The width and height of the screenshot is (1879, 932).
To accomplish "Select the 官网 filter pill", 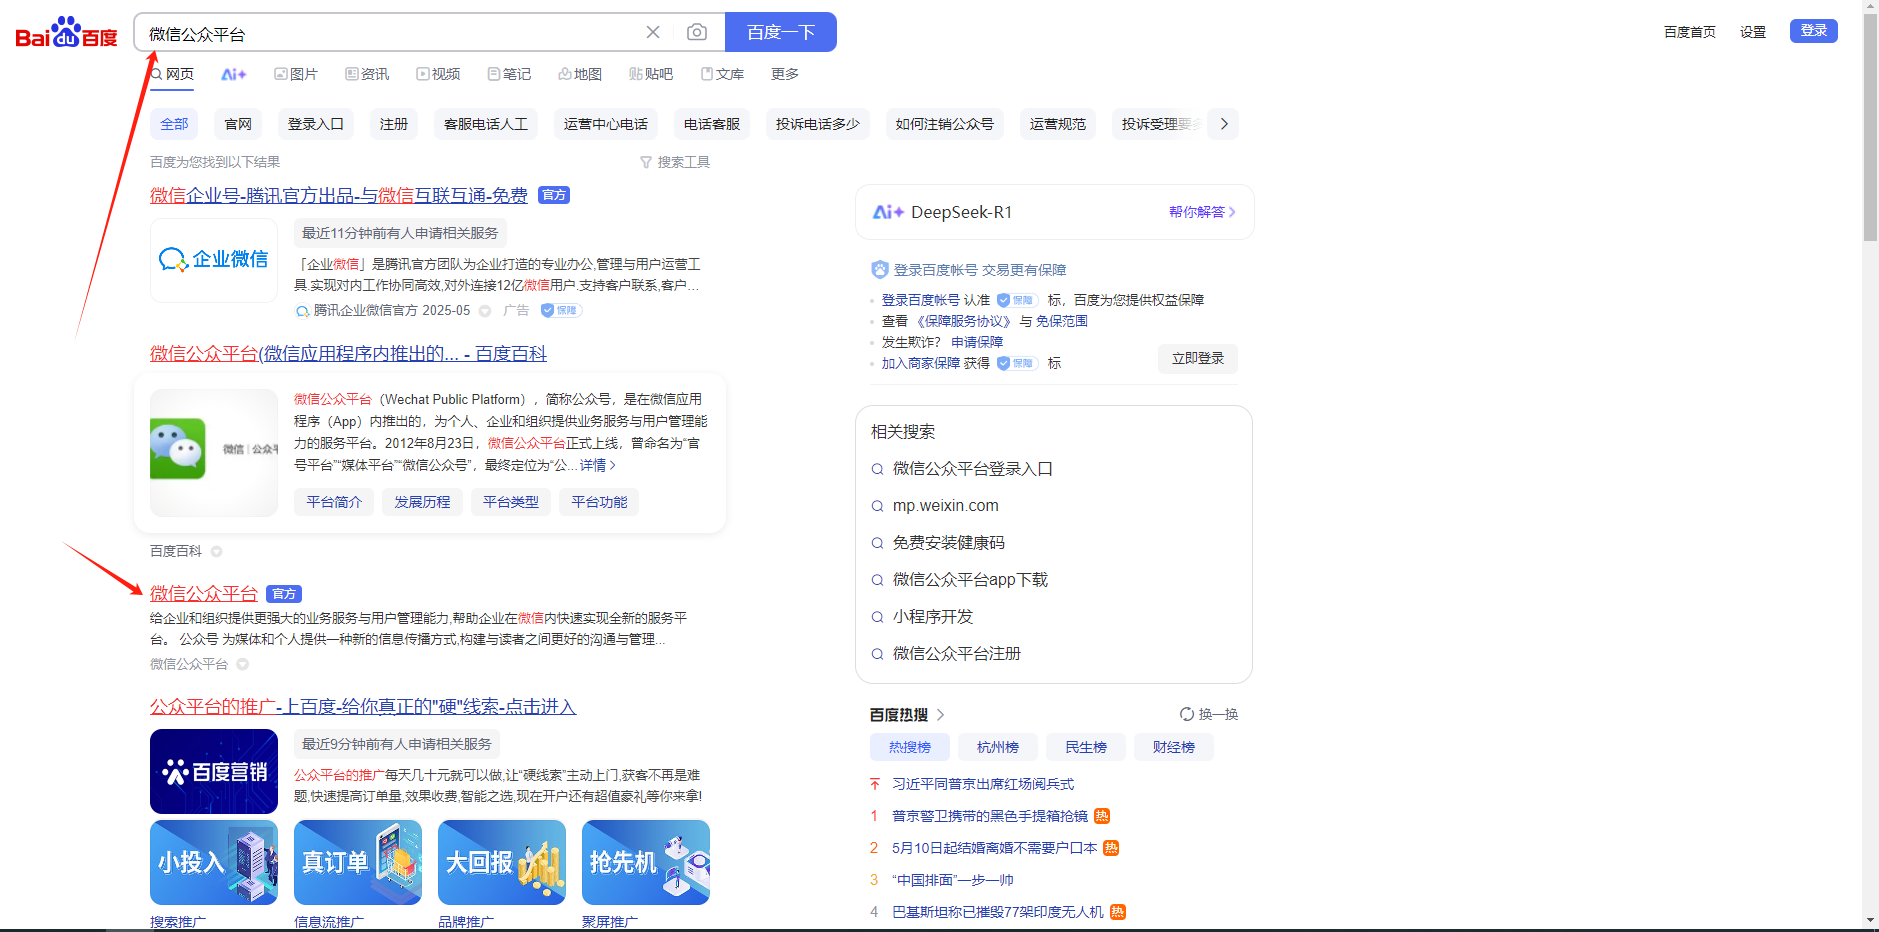I will [237, 123].
